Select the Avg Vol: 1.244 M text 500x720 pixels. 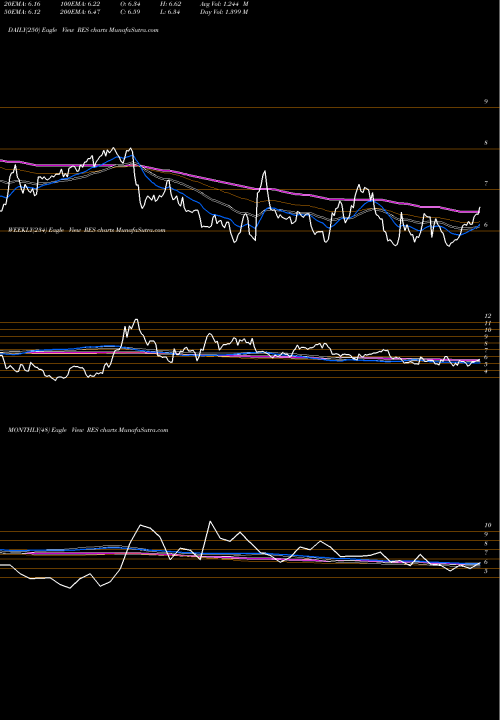coord(224,4)
